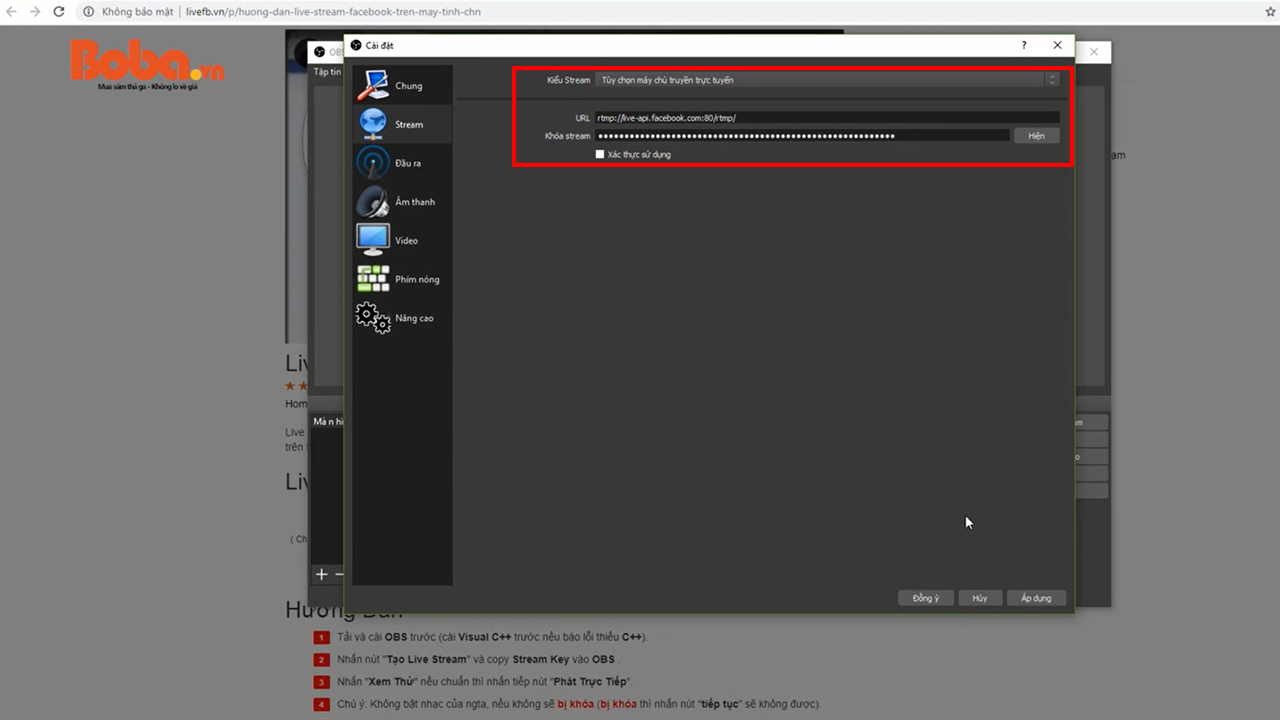Open the Đầu ra output settings icon
Image resolution: width=1280 pixels, height=720 pixels.
[x=373, y=163]
